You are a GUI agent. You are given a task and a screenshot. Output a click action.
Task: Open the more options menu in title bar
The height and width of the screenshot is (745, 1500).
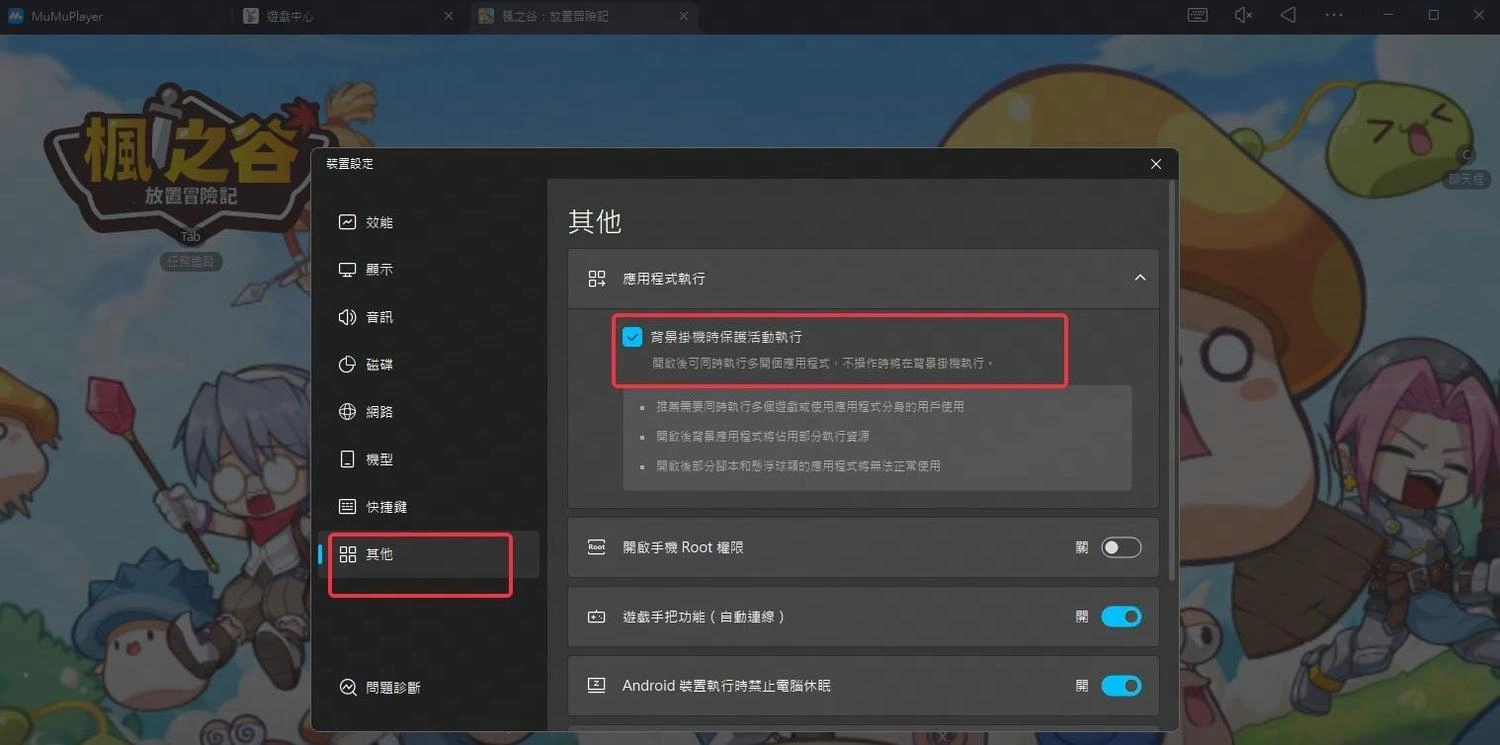[x=1334, y=15]
